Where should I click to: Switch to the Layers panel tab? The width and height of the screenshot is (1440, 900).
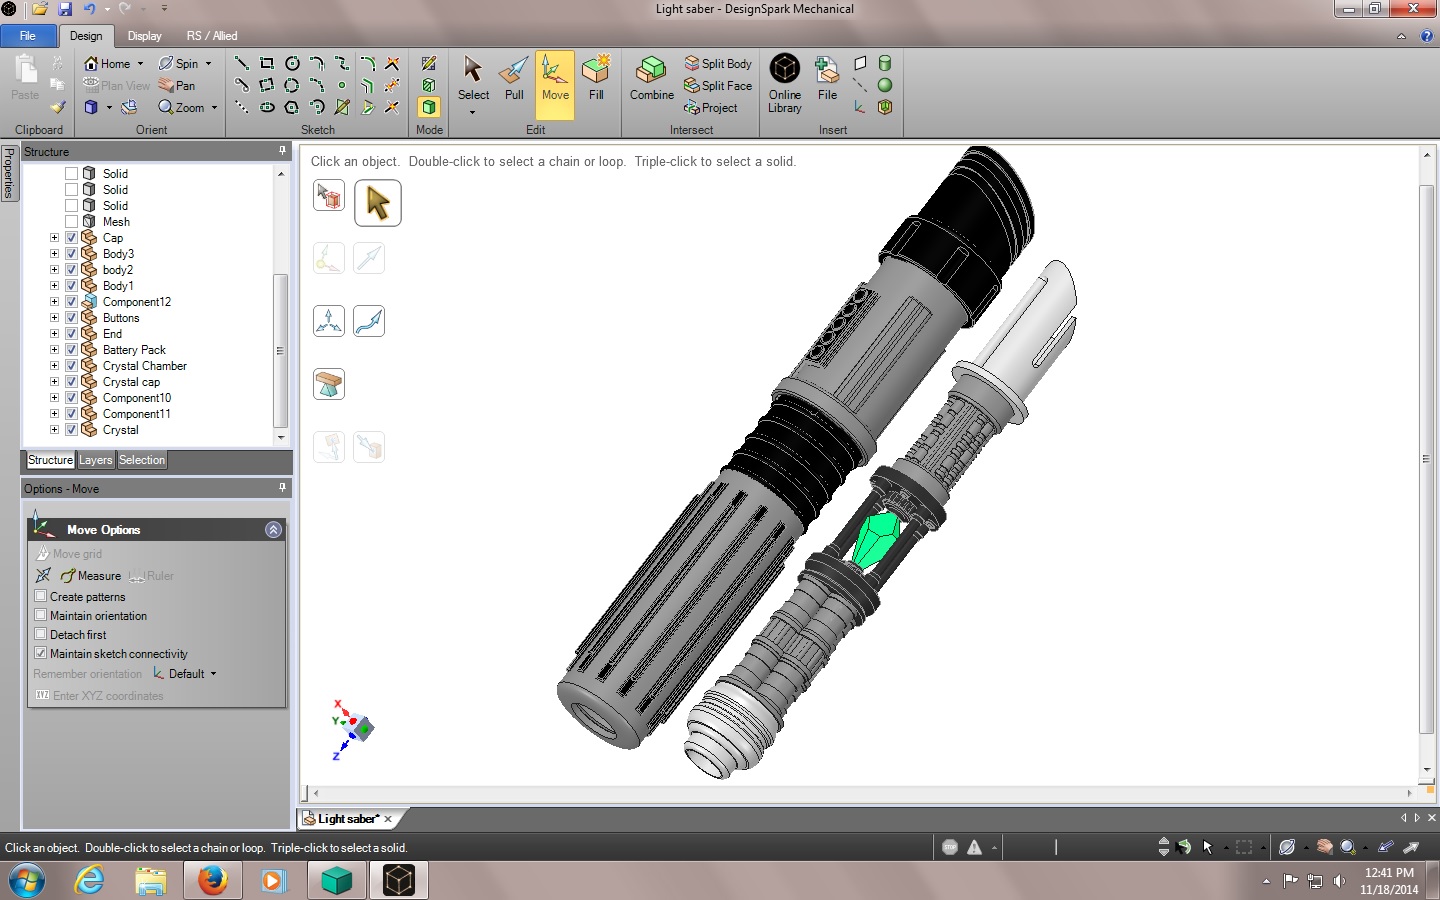pyautogui.click(x=96, y=460)
